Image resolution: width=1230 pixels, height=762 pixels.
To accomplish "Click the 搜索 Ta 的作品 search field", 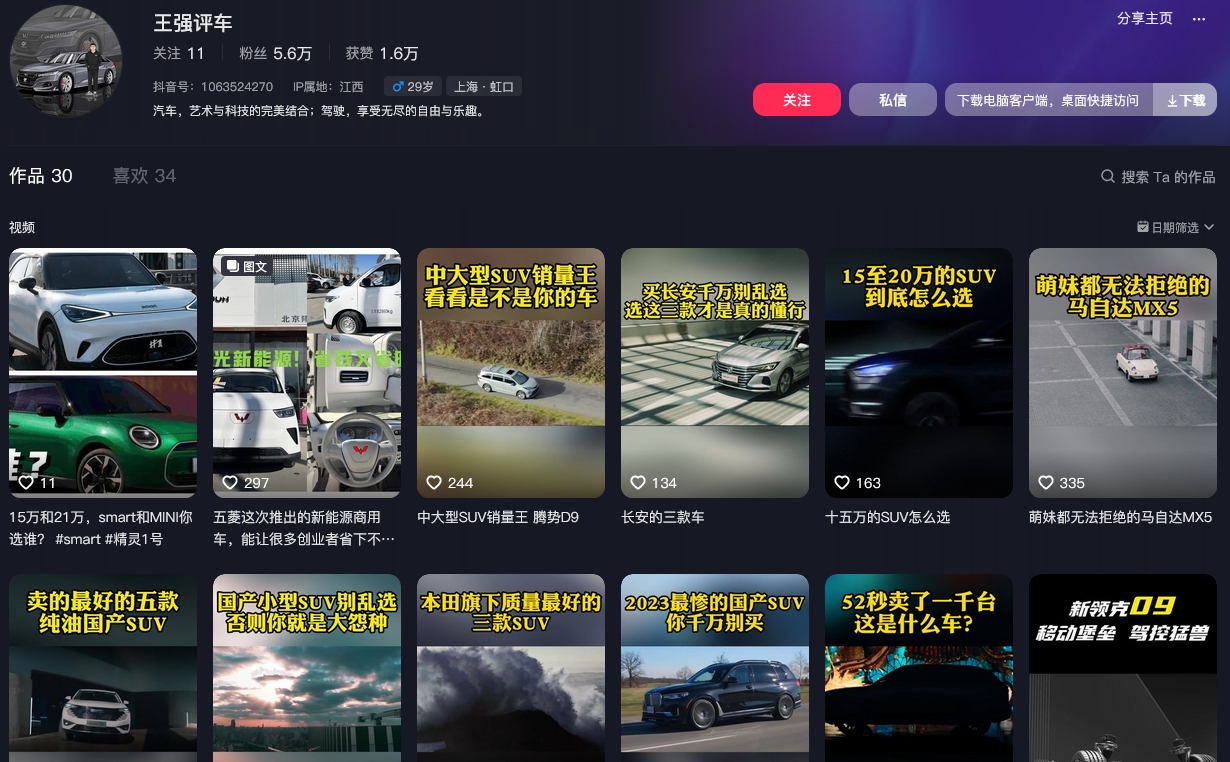I will coord(1158,176).
